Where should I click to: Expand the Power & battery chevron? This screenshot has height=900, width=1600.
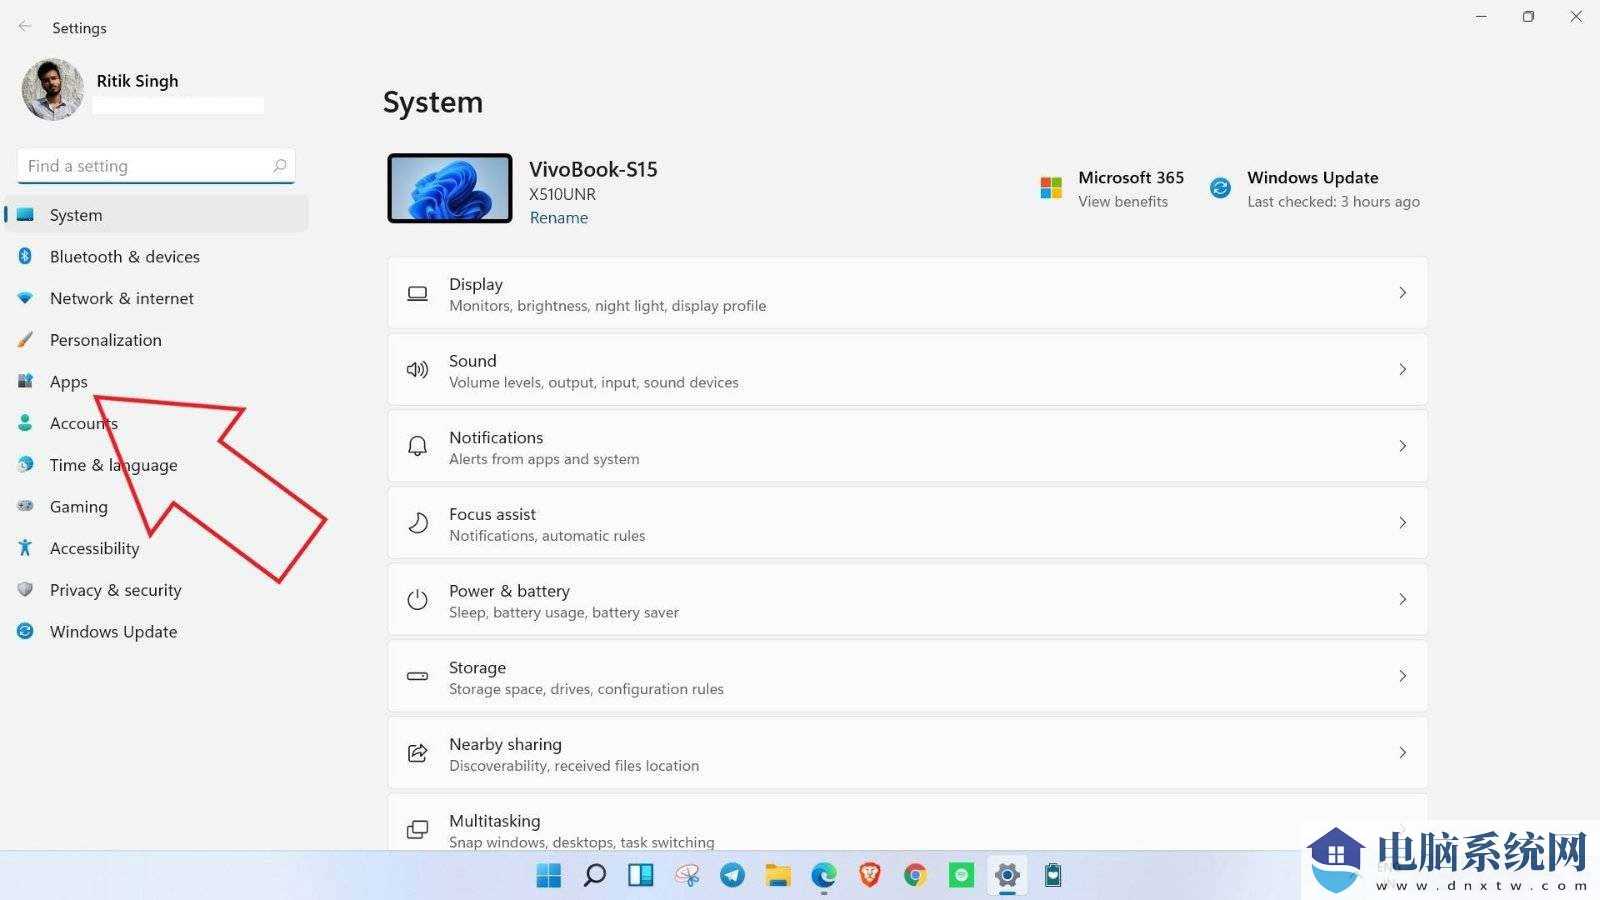click(1403, 600)
